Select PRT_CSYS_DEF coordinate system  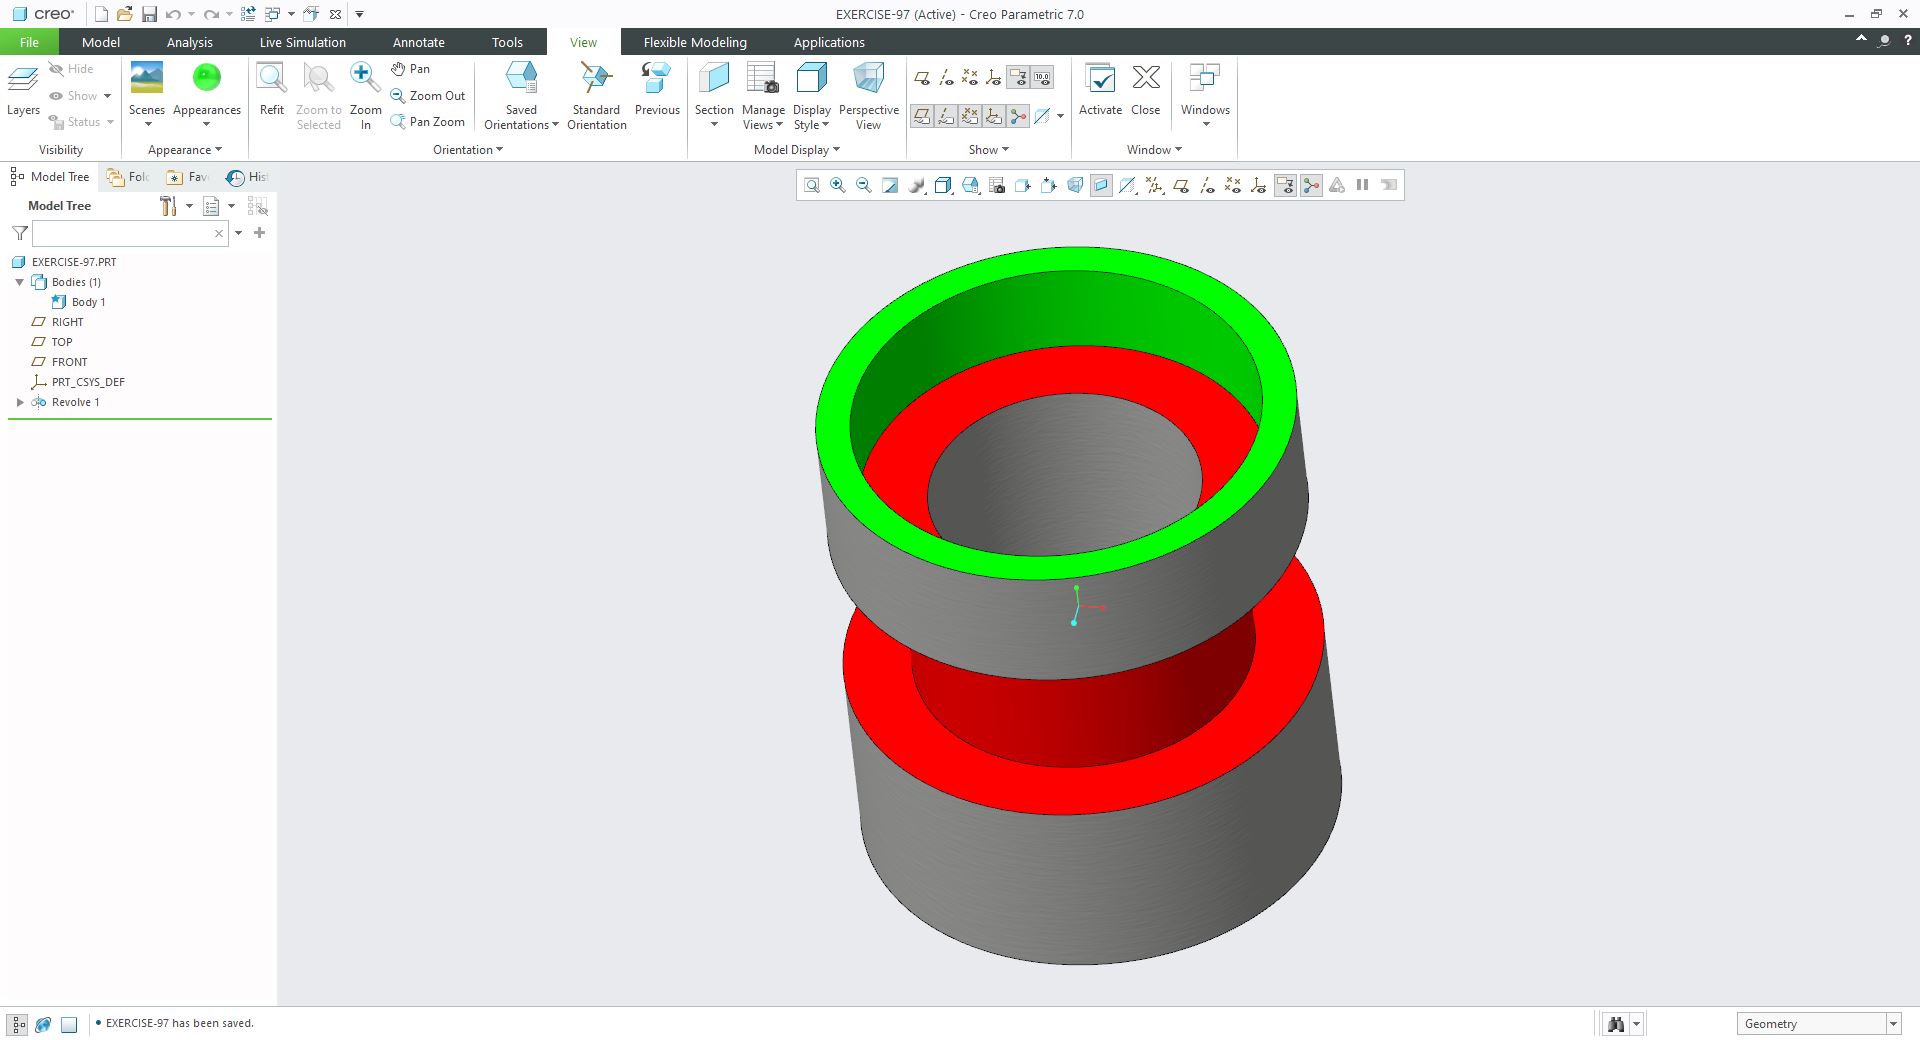88,382
